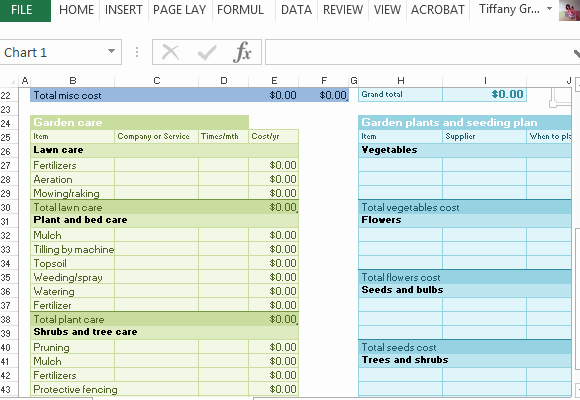Select the Watering cell
The image size is (580, 400).
point(72,291)
